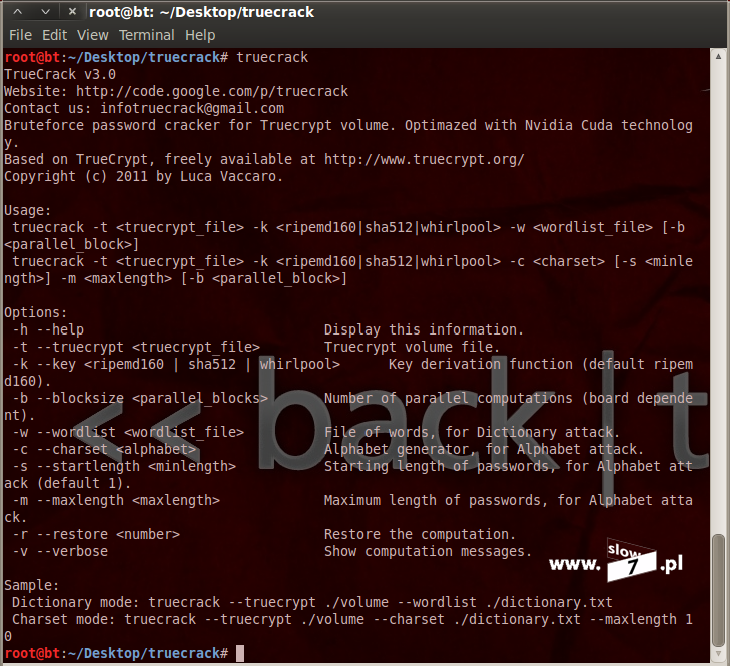Click the 'Usage:' heading
This screenshot has height=666, width=730.
pyautogui.click(x=27, y=210)
